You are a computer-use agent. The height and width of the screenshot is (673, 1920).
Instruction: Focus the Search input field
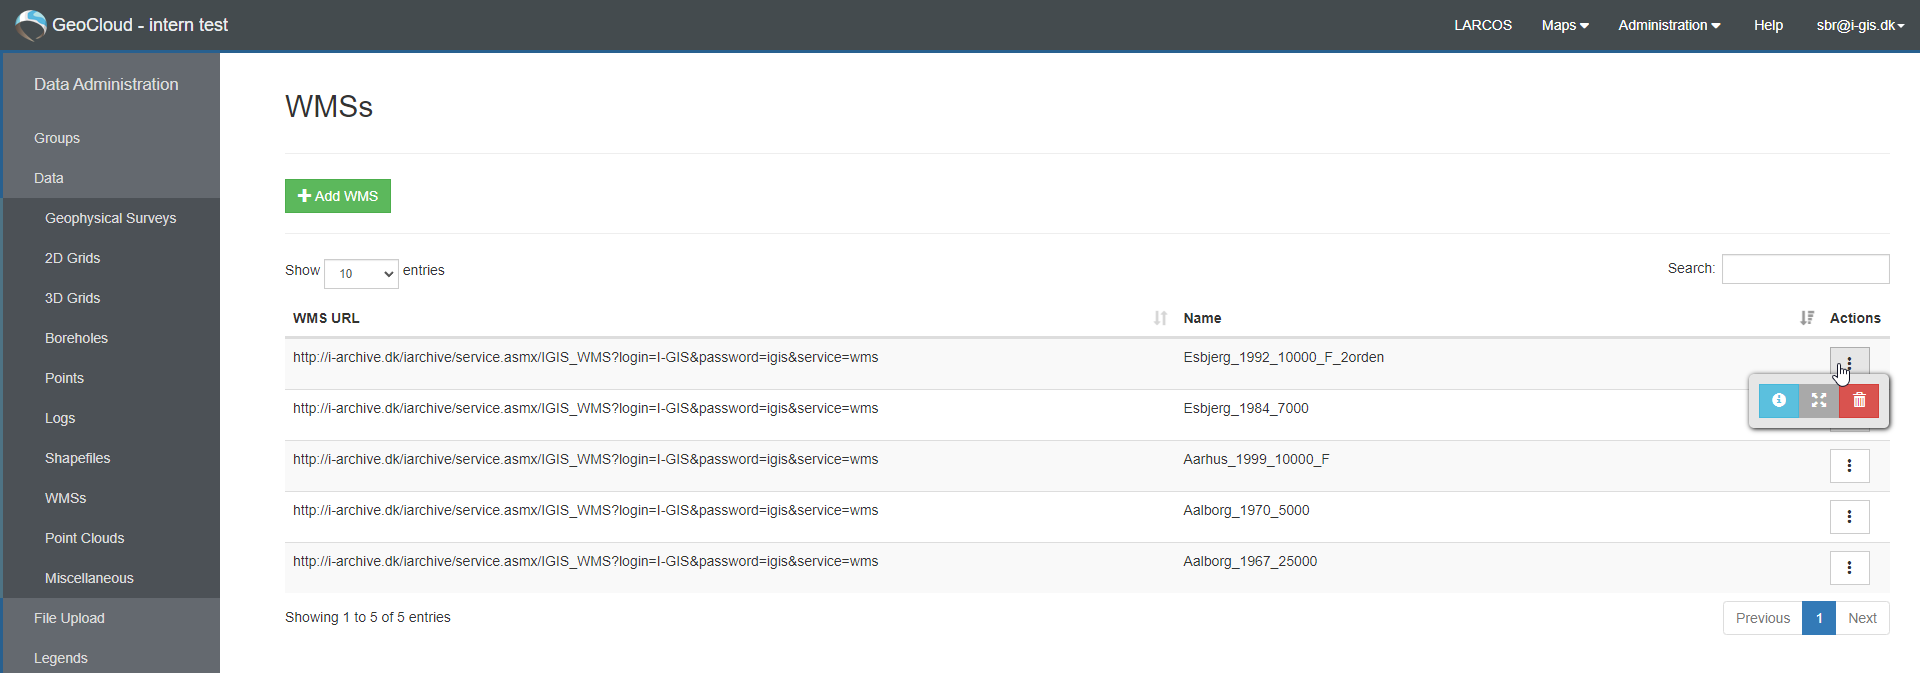1805,269
